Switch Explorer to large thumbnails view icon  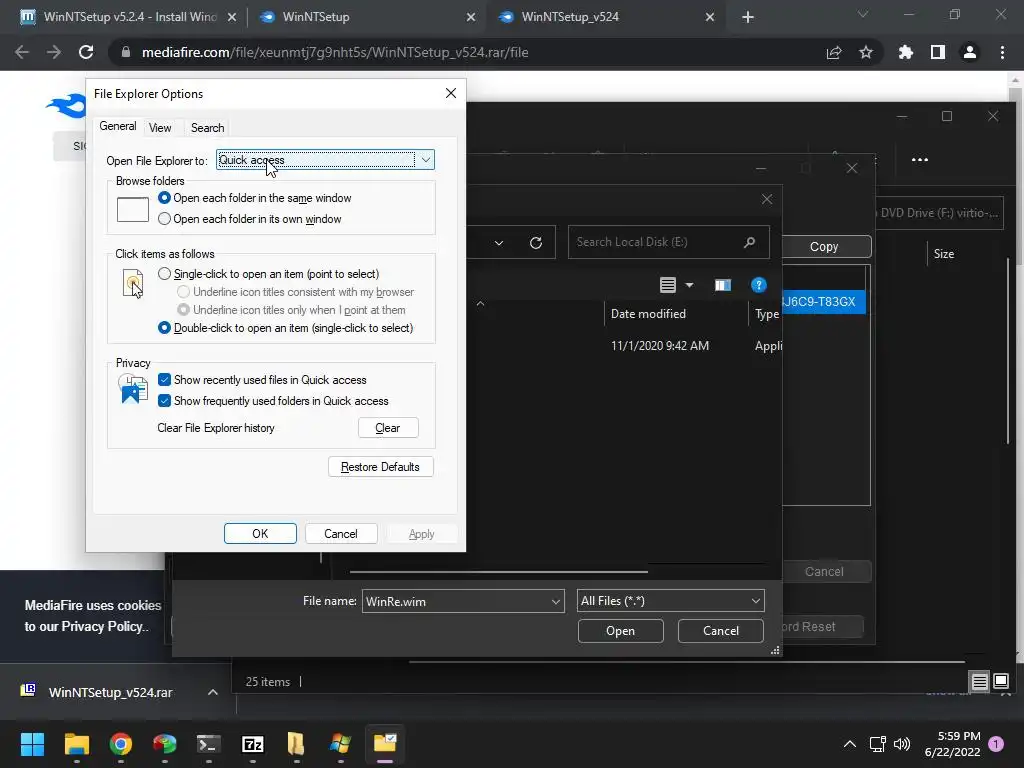1000,681
